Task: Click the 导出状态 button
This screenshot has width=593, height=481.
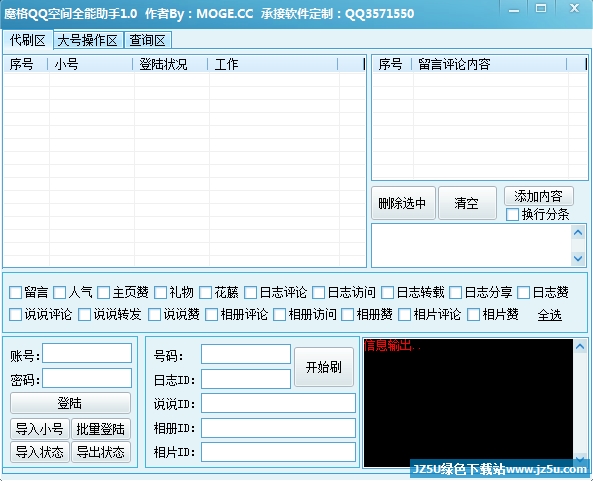Action: 101,452
